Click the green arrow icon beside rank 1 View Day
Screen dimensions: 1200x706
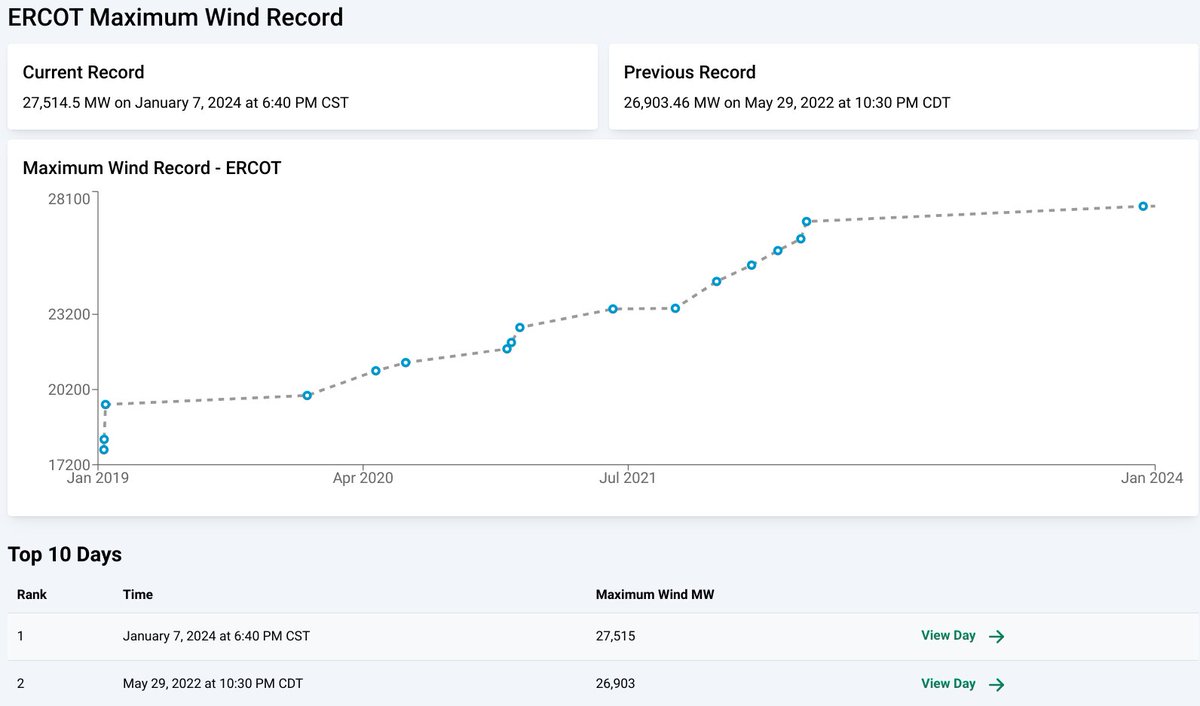click(x=996, y=635)
